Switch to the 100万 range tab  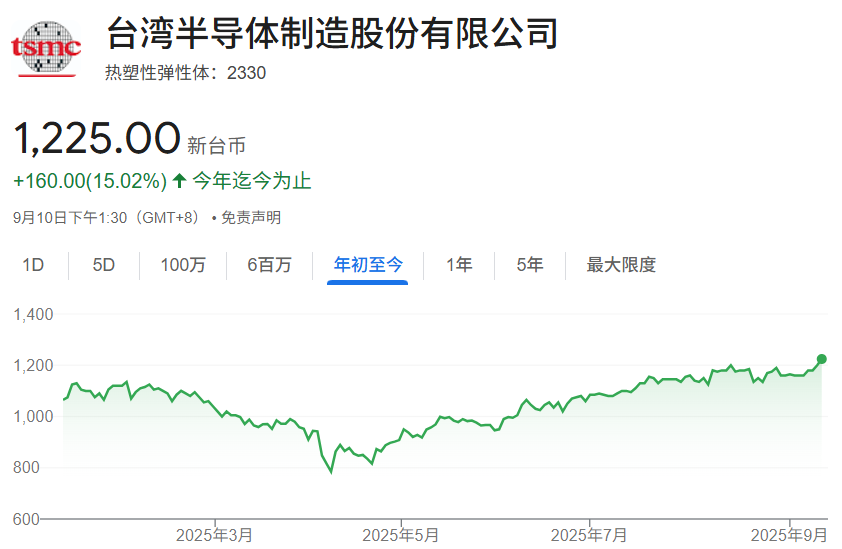pyautogui.click(x=183, y=265)
